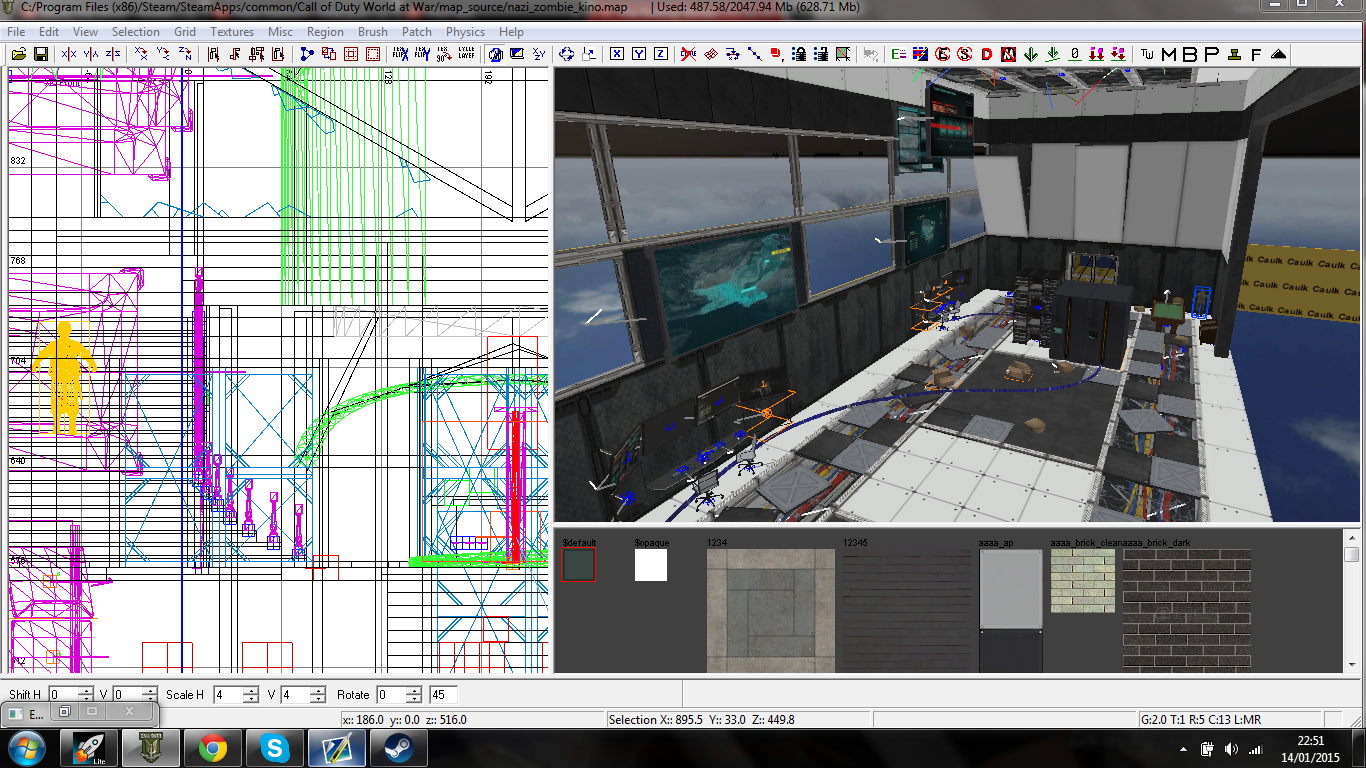Image resolution: width=1366 pixels, height=768 pixels.
Task: Open Steam from the taskbar
Action: [398, 748]
